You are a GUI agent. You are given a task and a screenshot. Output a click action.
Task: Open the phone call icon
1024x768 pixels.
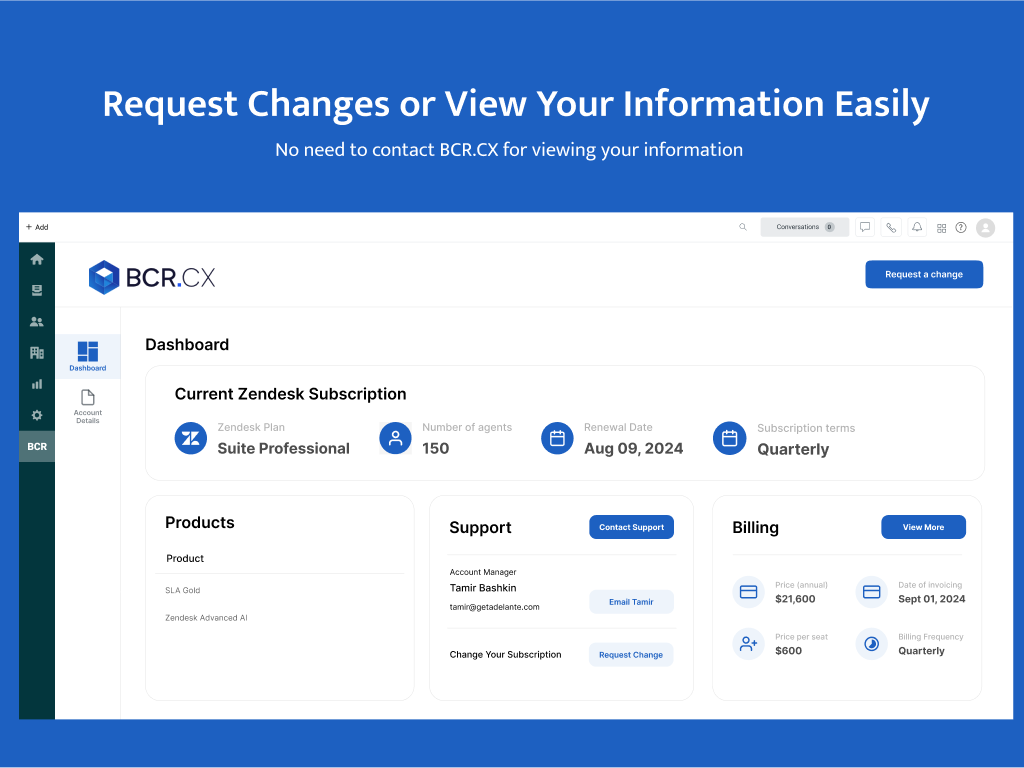(891, 227)
